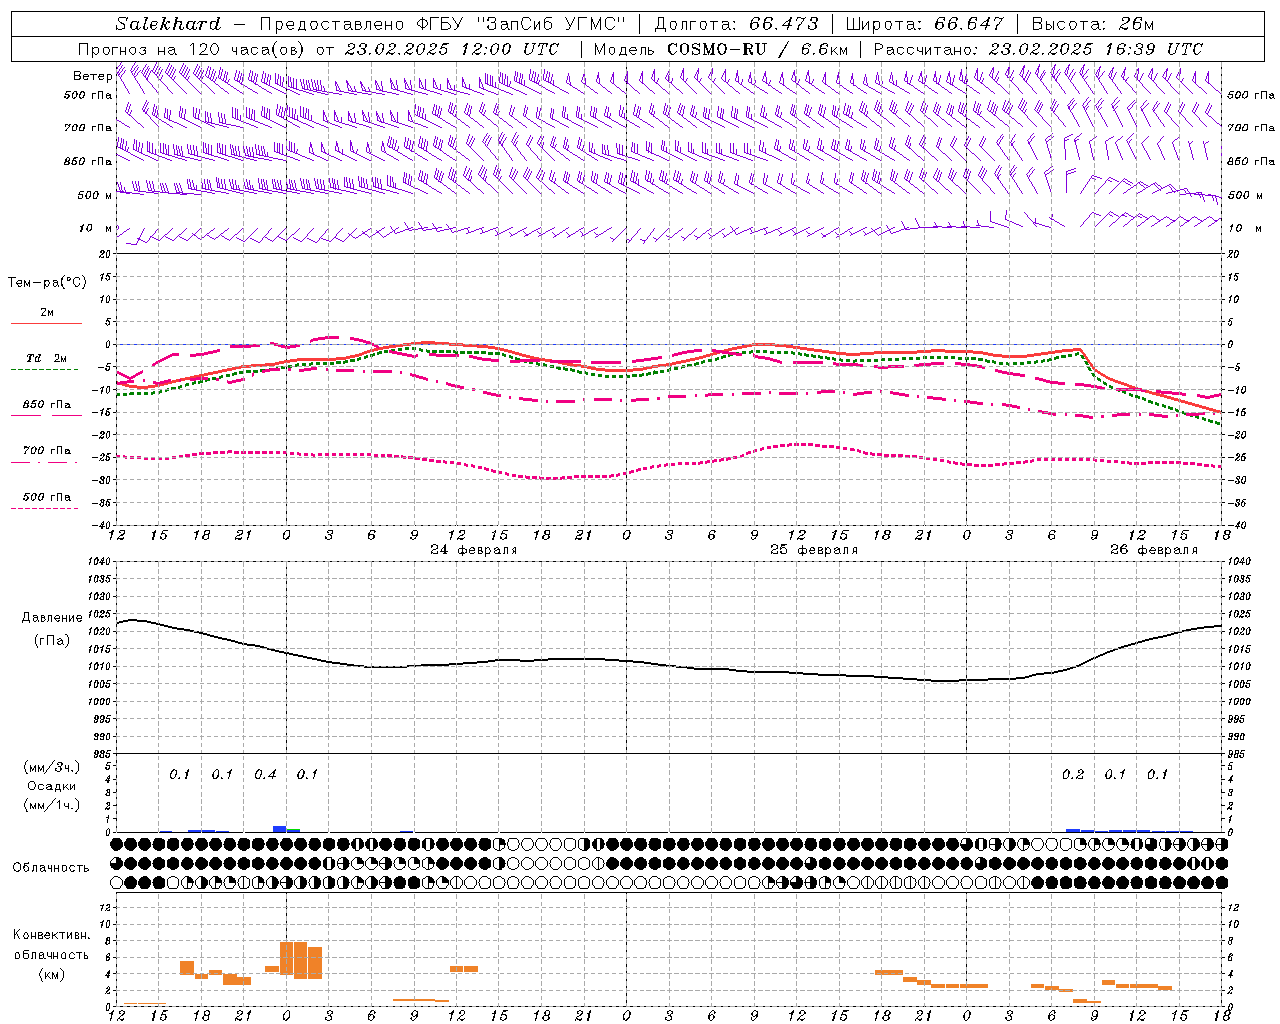1280x1024 pixels.
Task: Click the "Широта: 66.647" header field
Action: pos(925,24)
